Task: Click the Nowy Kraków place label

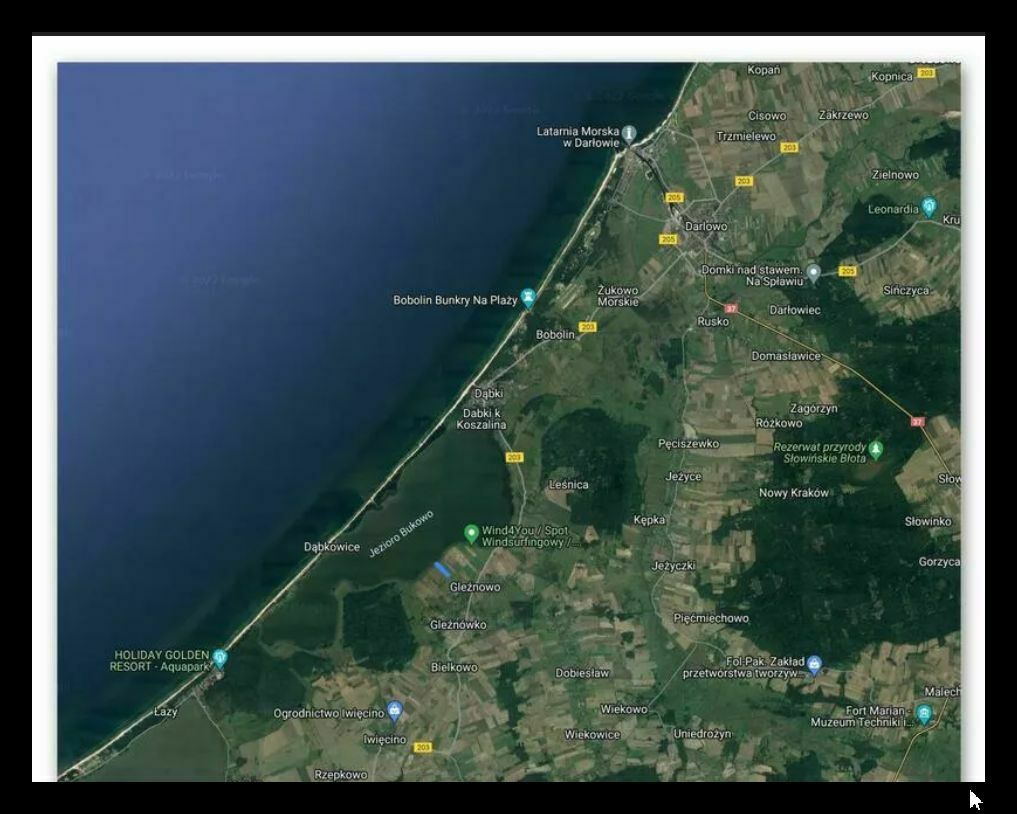Action: (x=794, y=493)
